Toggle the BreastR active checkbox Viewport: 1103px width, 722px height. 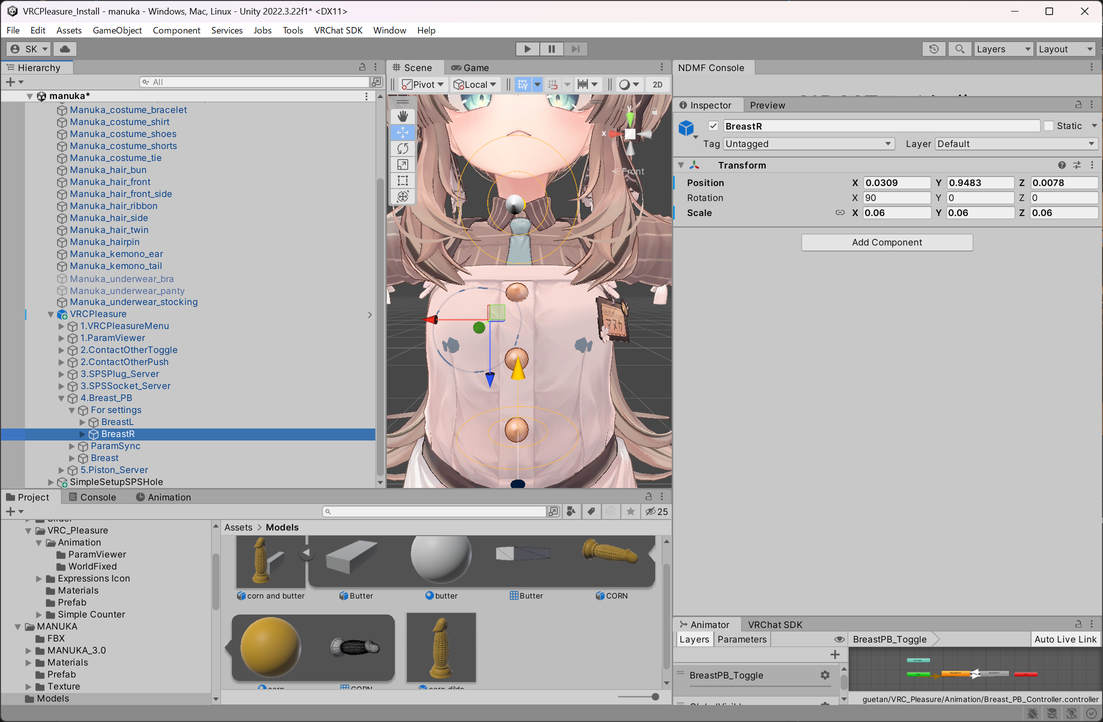pyautogui.click(x=713, y=126)
